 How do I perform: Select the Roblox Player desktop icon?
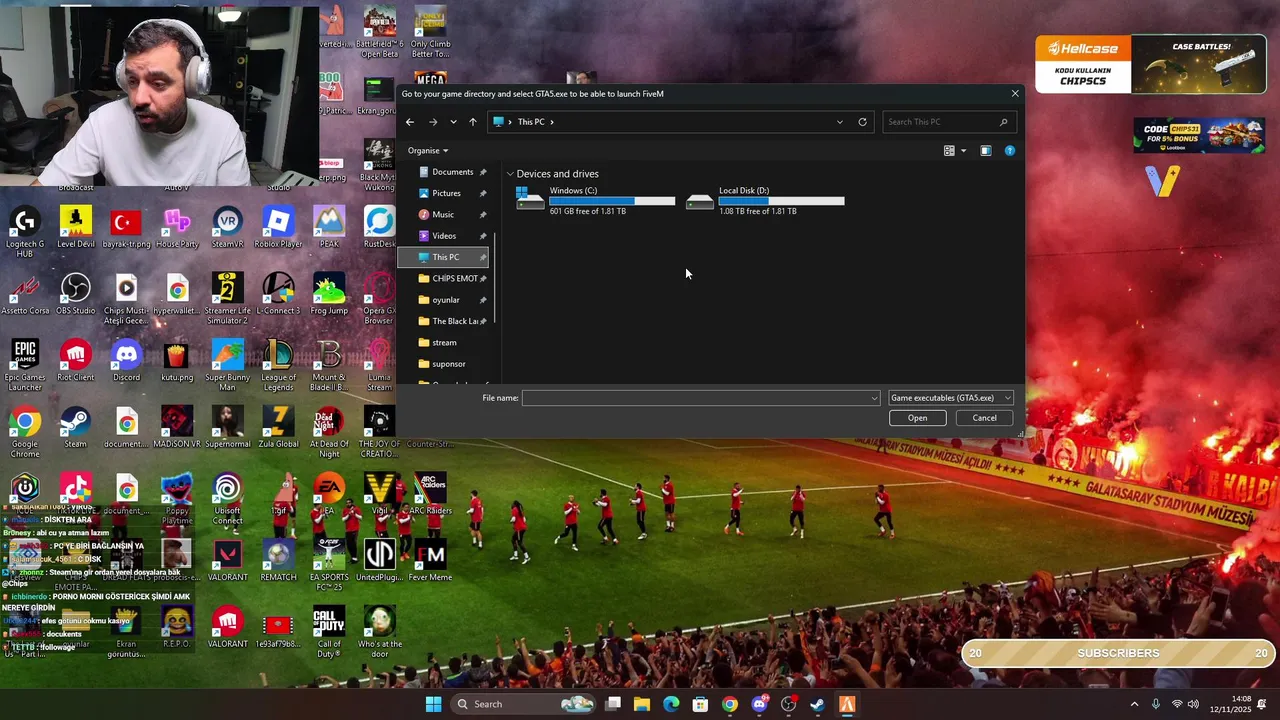tap(278, 228)
